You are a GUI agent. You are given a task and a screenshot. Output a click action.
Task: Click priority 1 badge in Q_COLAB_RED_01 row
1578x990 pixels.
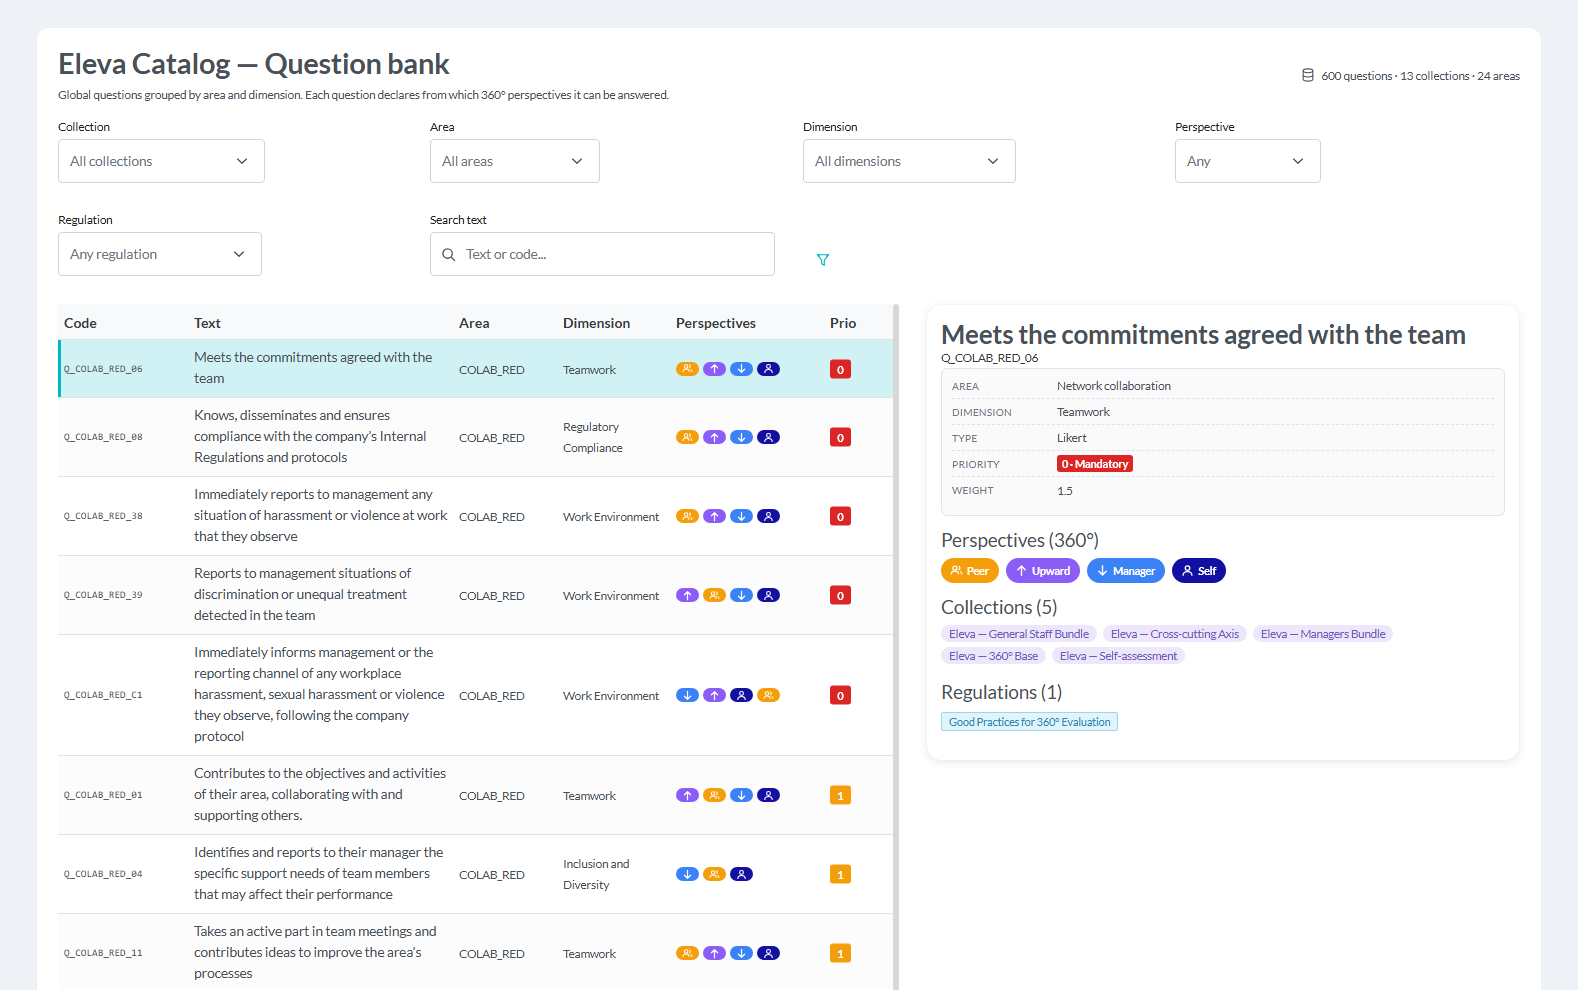840,795
